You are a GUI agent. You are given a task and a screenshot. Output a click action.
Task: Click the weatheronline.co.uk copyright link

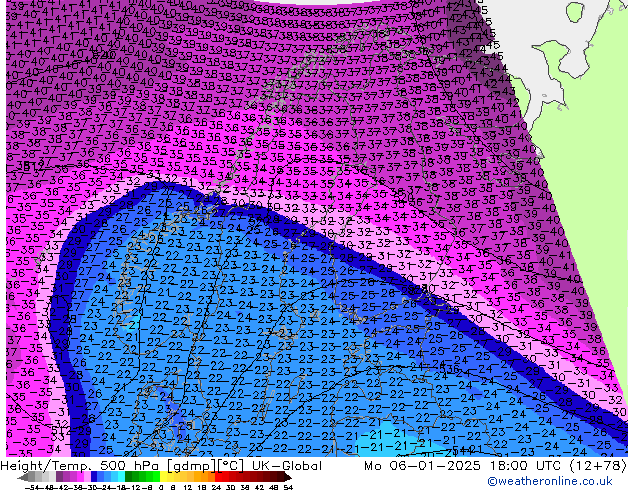point(550,481)
